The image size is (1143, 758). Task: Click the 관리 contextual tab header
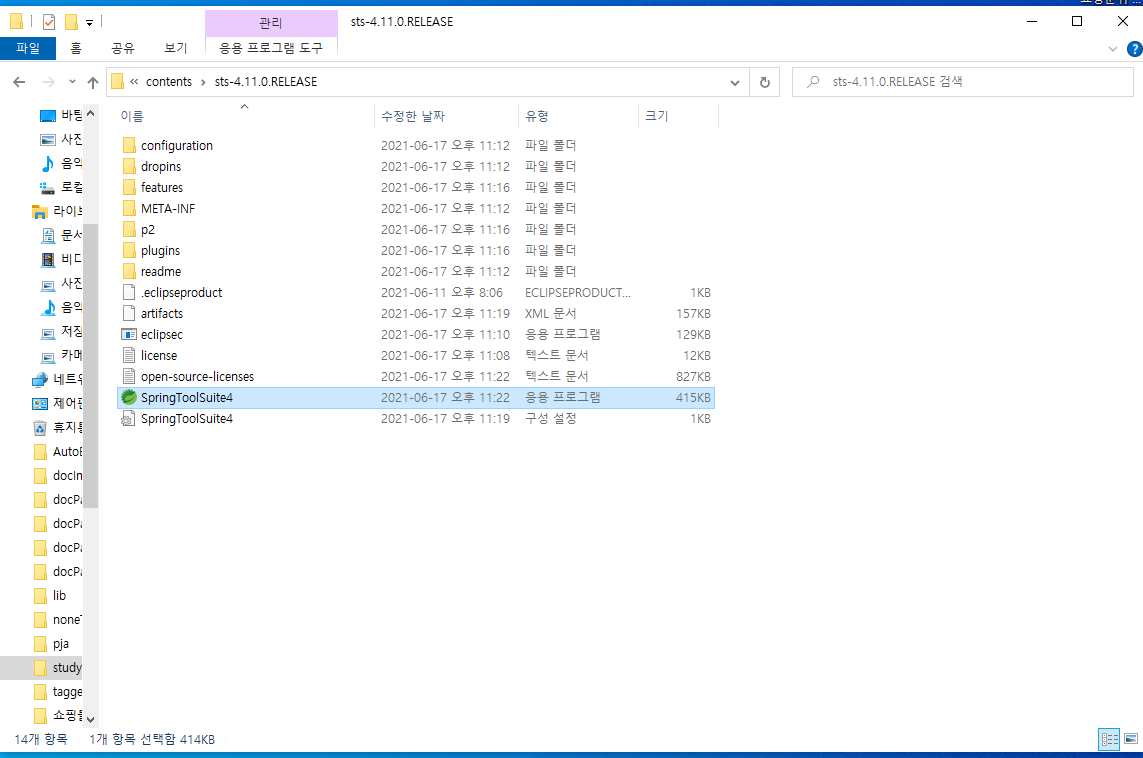[270, 23]
